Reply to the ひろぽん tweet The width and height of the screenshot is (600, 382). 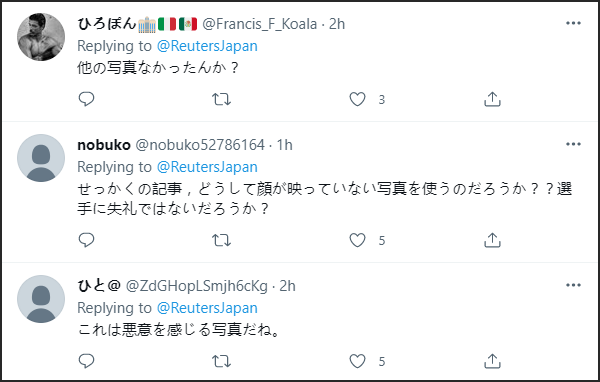point(86,99)
